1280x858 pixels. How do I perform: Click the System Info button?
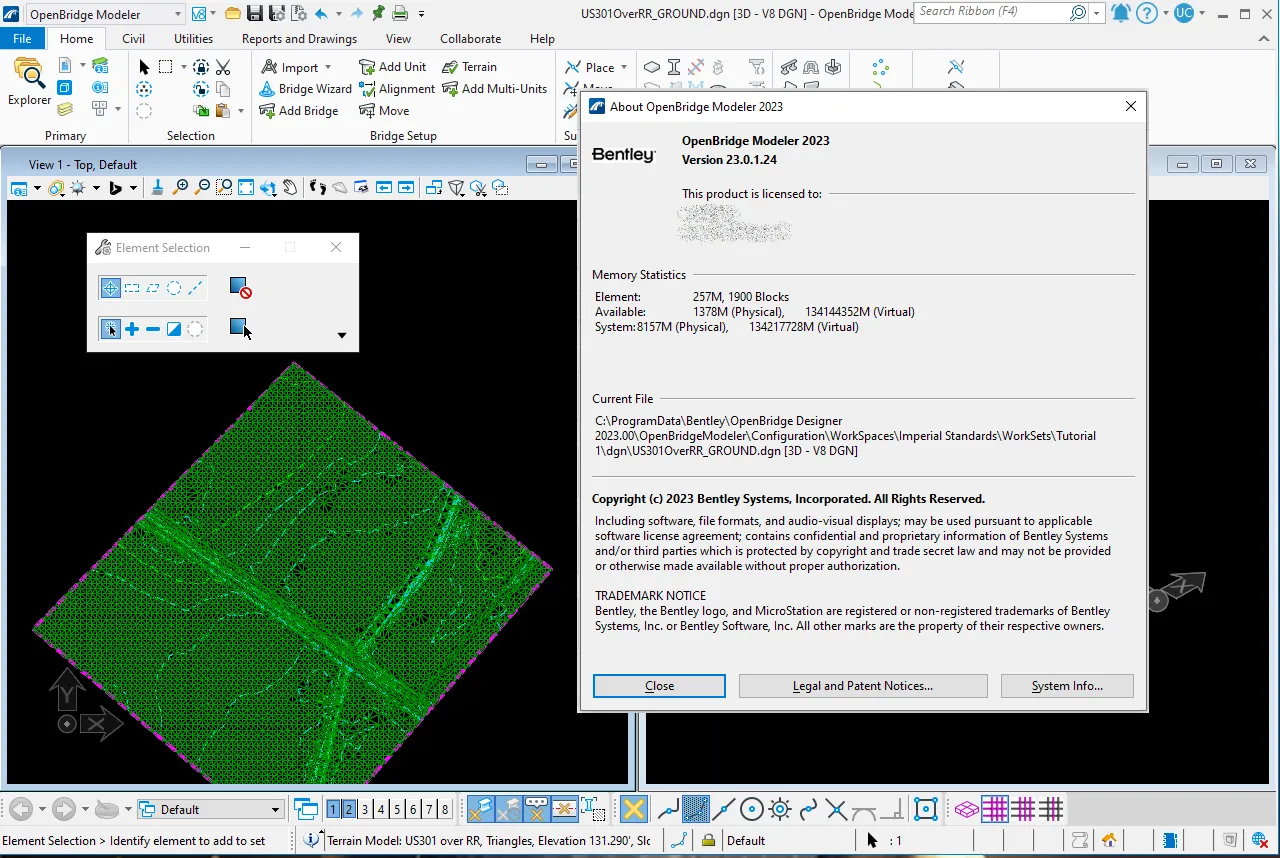point(1067,686)
